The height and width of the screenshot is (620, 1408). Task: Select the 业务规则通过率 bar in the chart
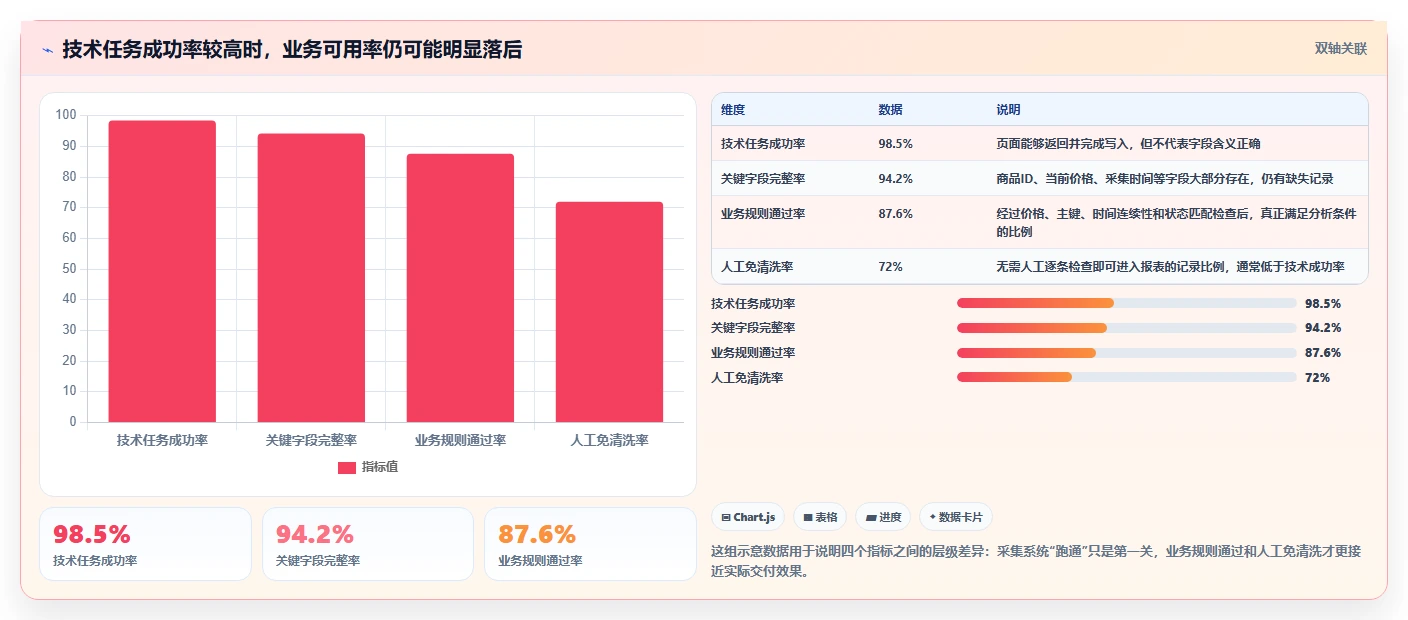click(x=460, y=288)
